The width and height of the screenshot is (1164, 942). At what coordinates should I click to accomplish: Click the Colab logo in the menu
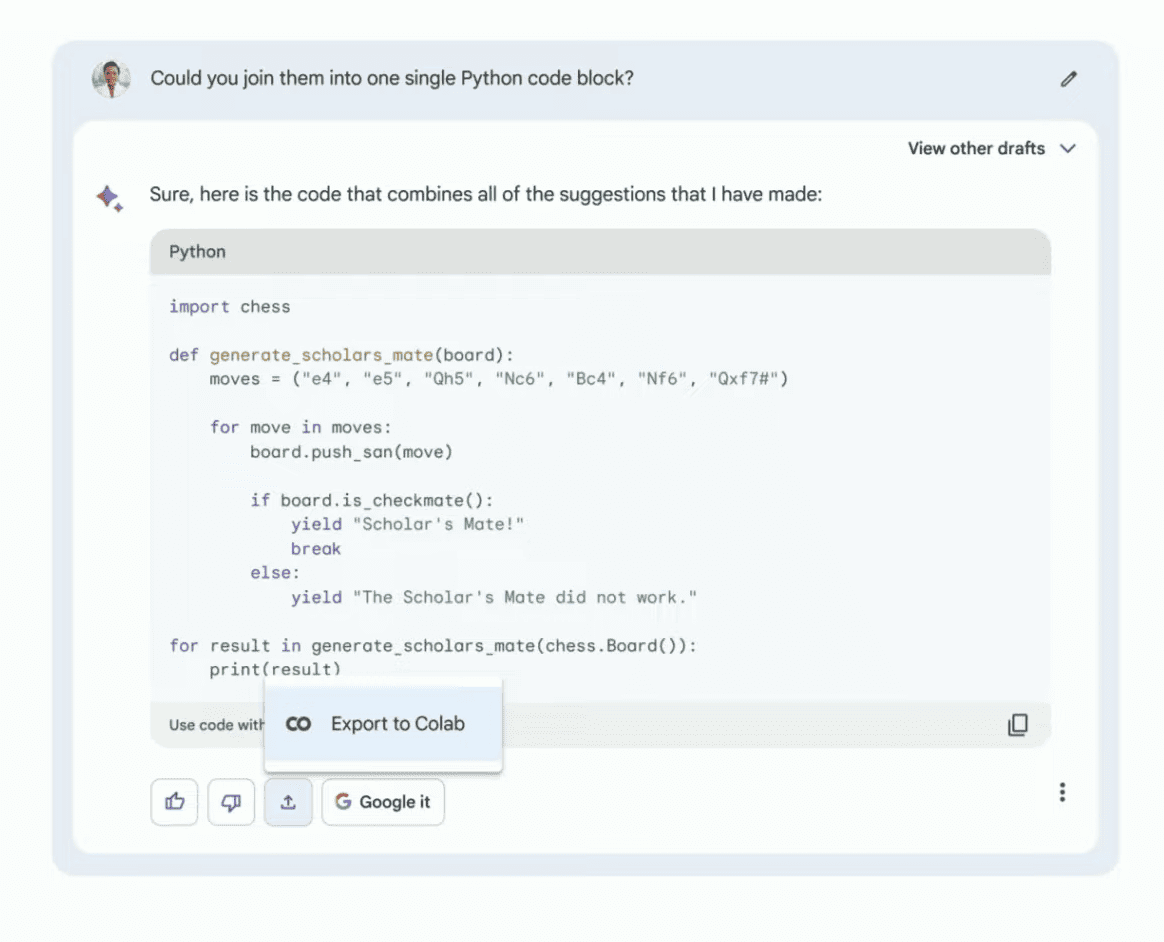coord(299,723)
